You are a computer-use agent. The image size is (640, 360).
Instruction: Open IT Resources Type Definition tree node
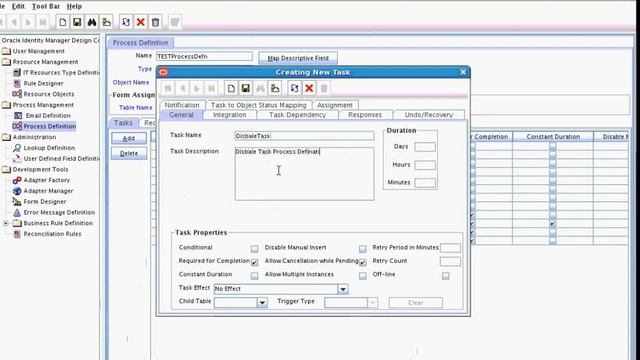[x=56, y=72]
